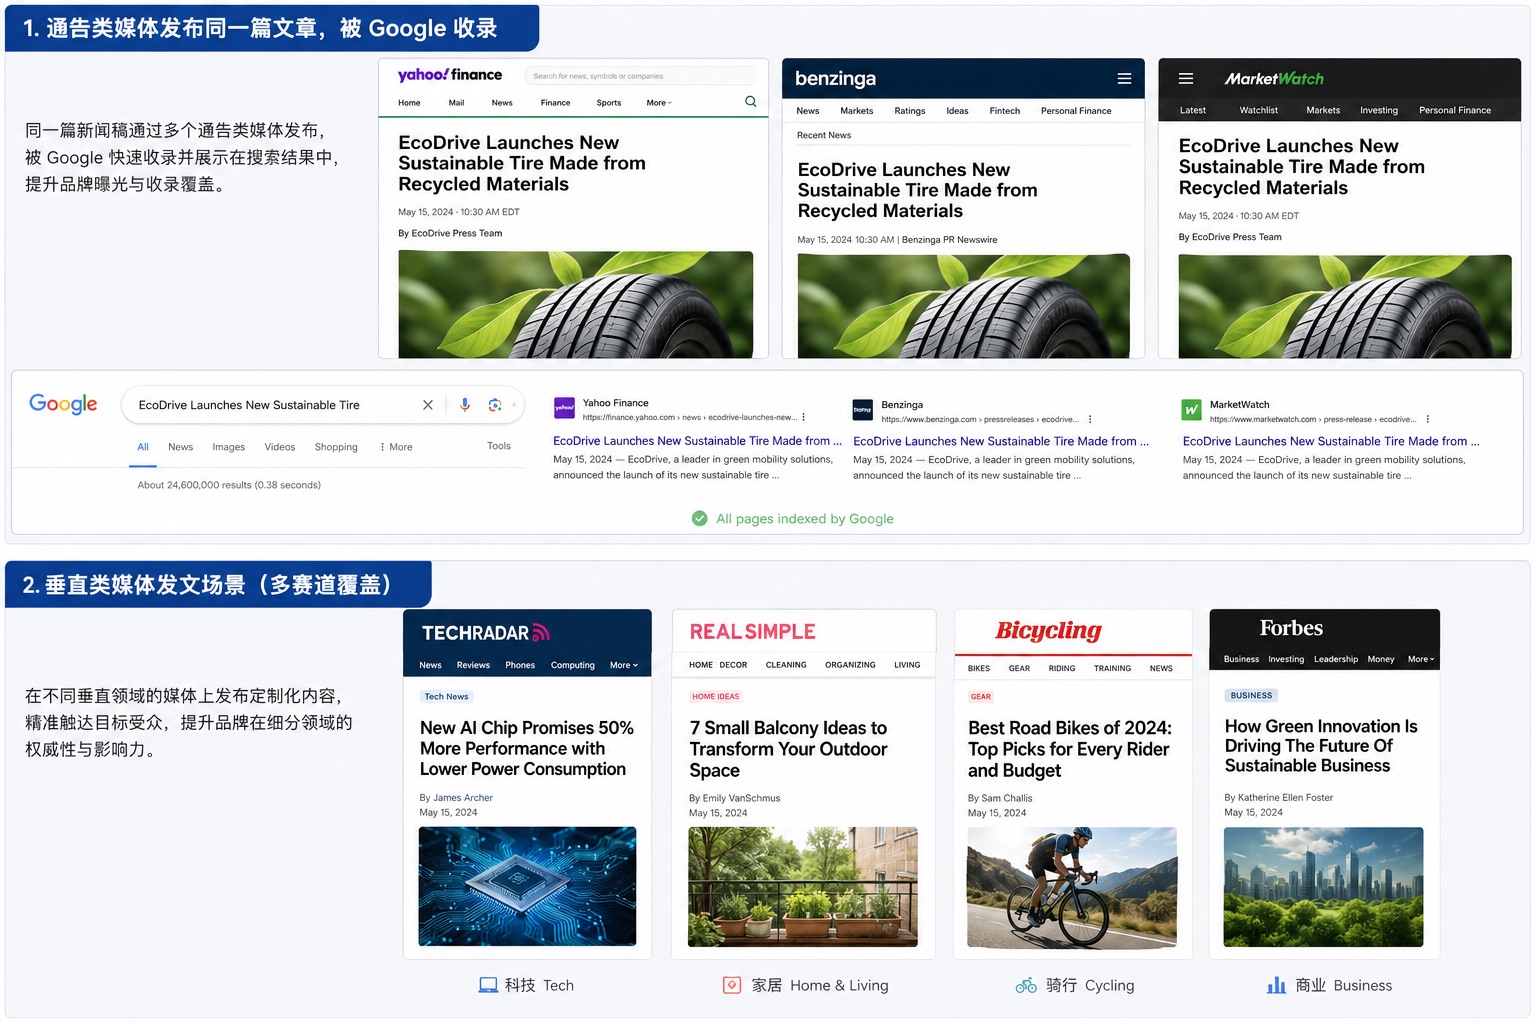The image size is (1536, 1024).
Task: Click the MarketWatch logo in header
Action: (x=1274, y=78)
